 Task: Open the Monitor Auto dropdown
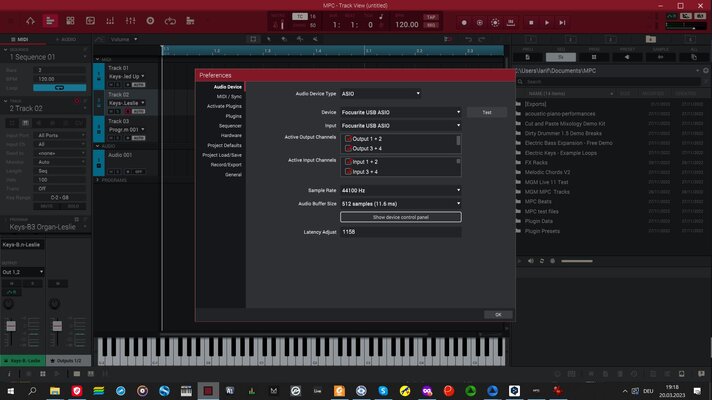tap(61, 162)
